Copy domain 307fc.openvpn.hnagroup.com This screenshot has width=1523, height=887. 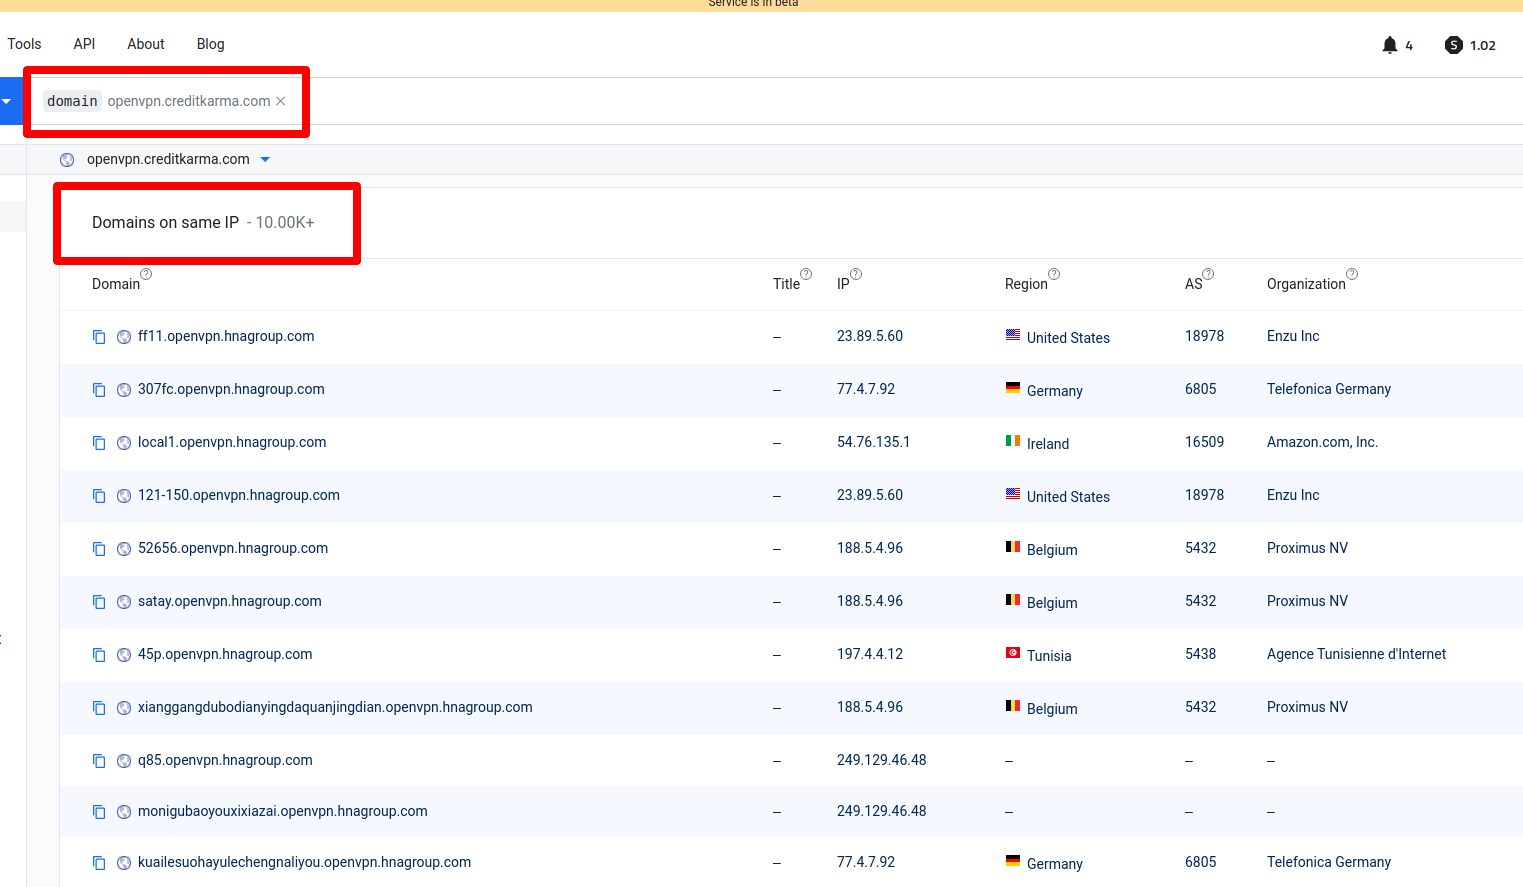click(x=99, y=390)
